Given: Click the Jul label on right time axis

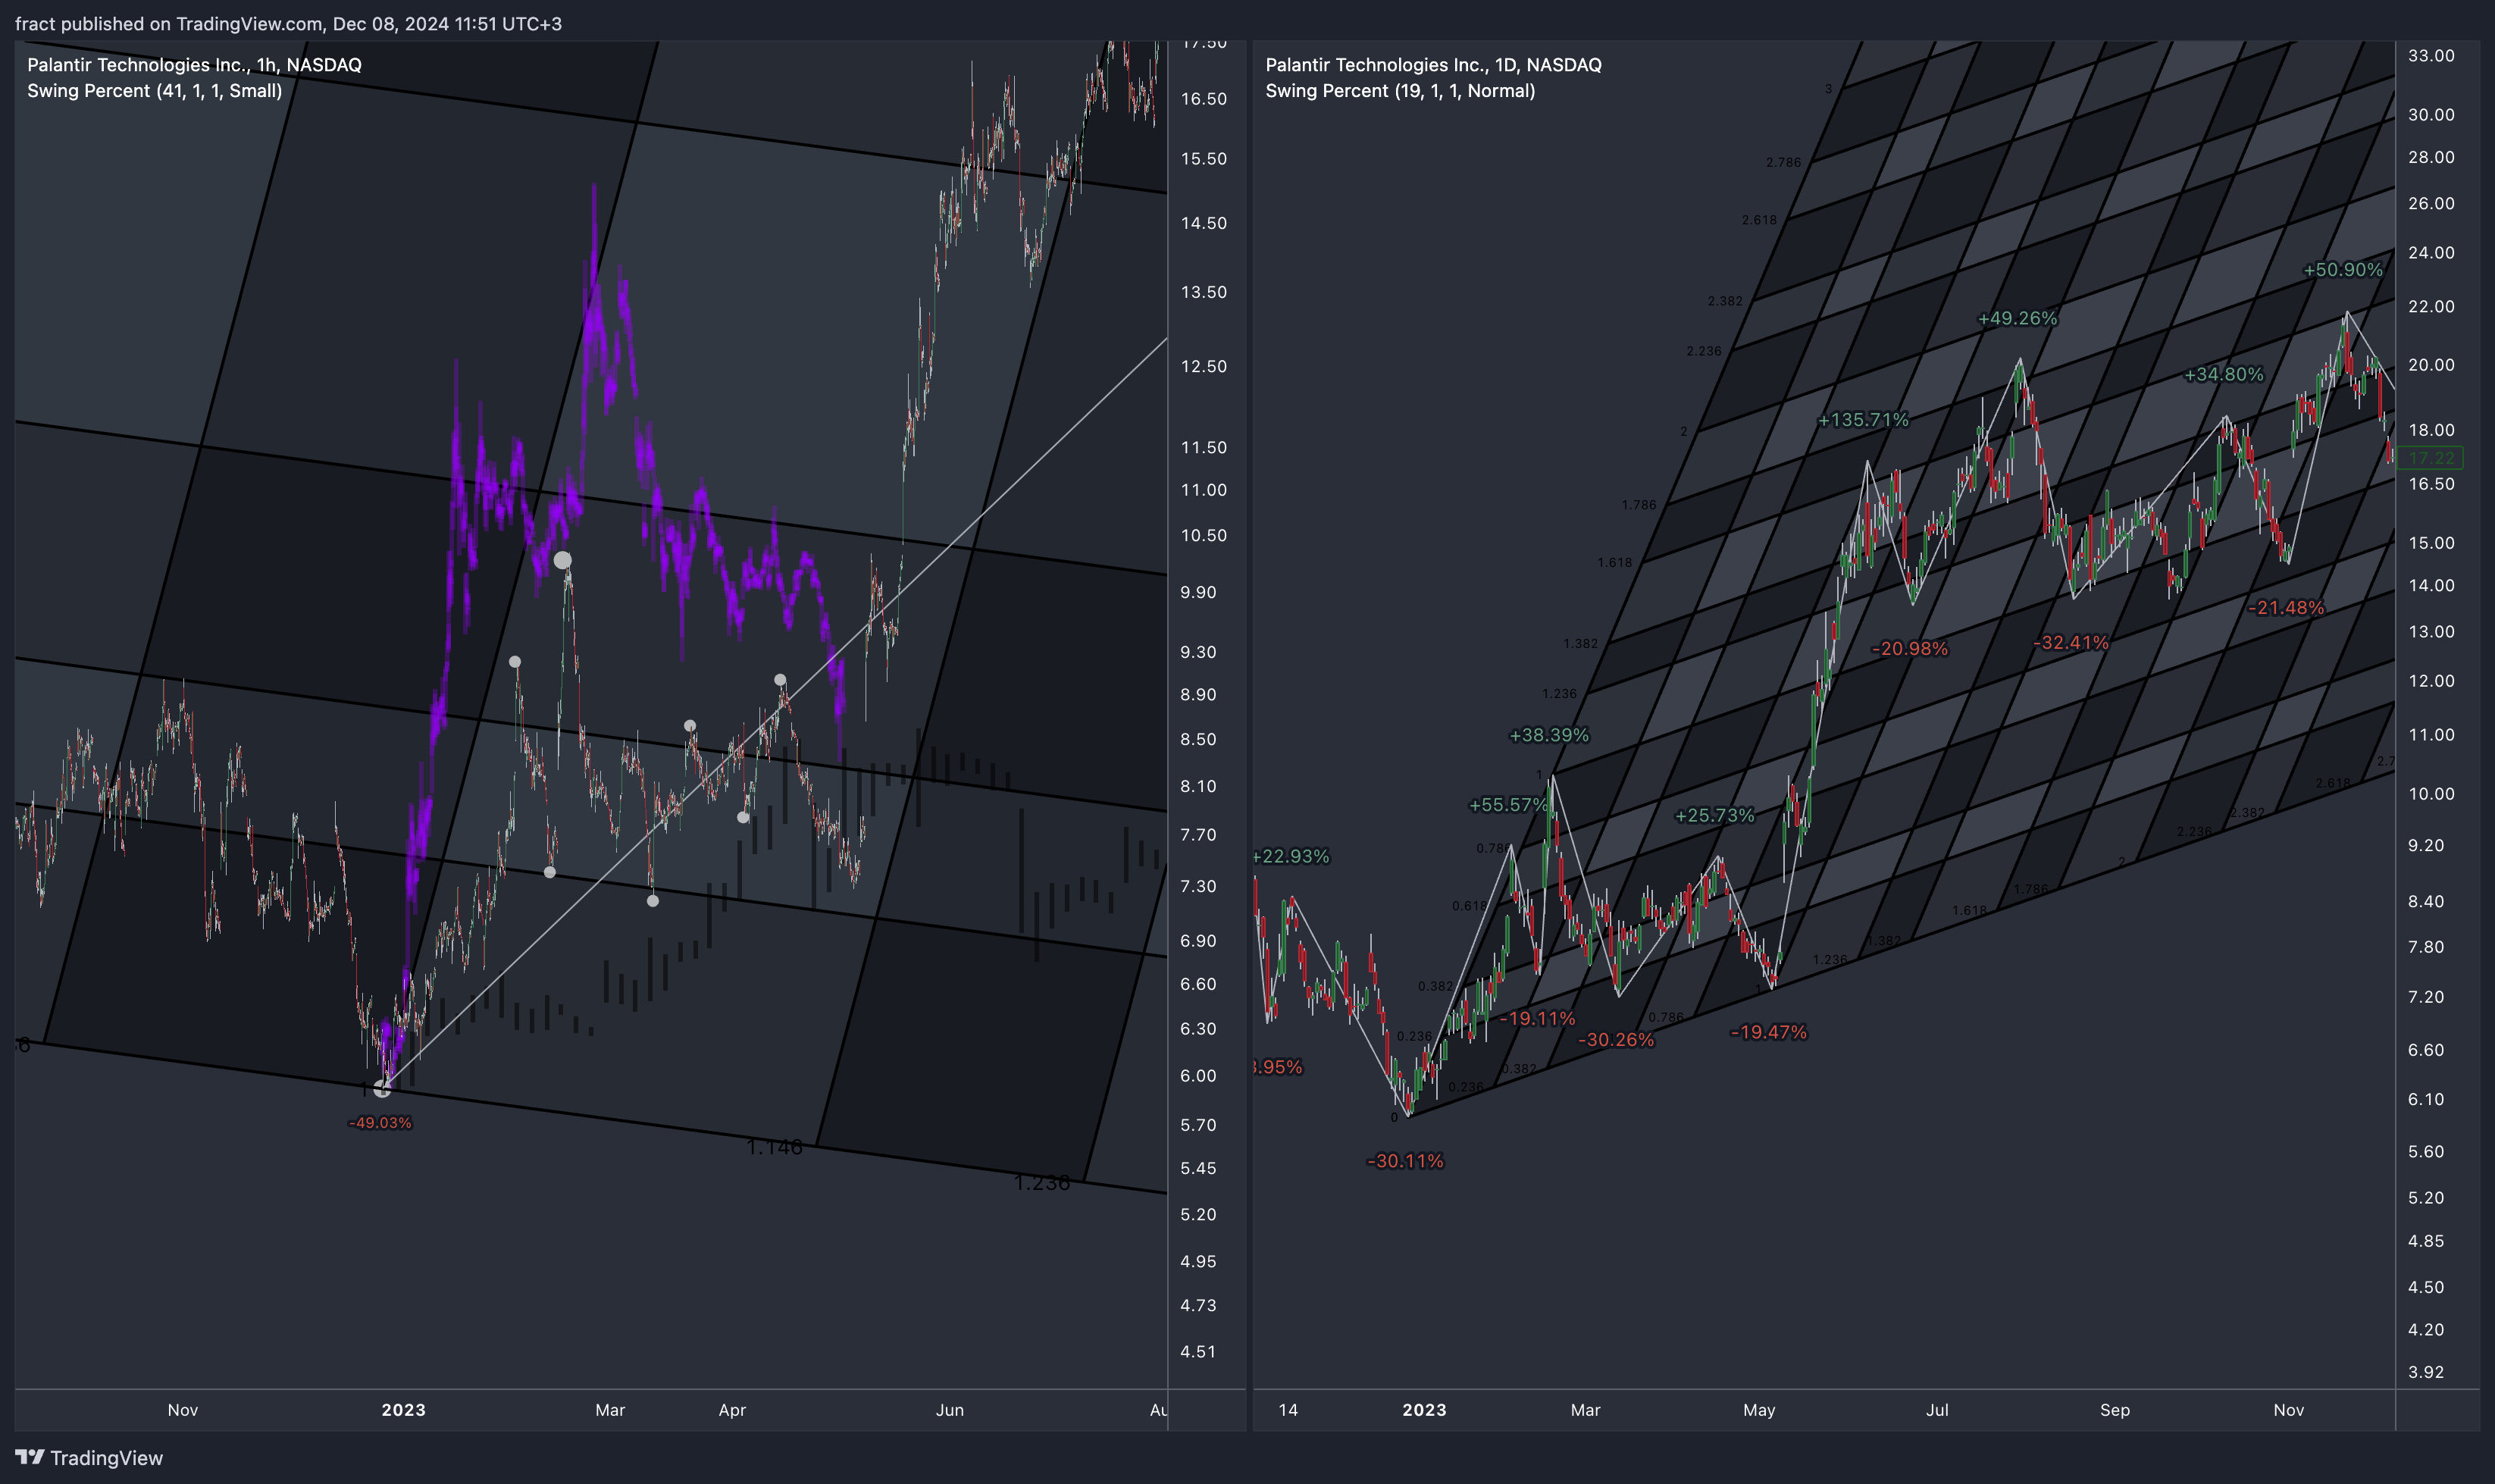Looking at the screenshot, I should click(1937, 1410).
